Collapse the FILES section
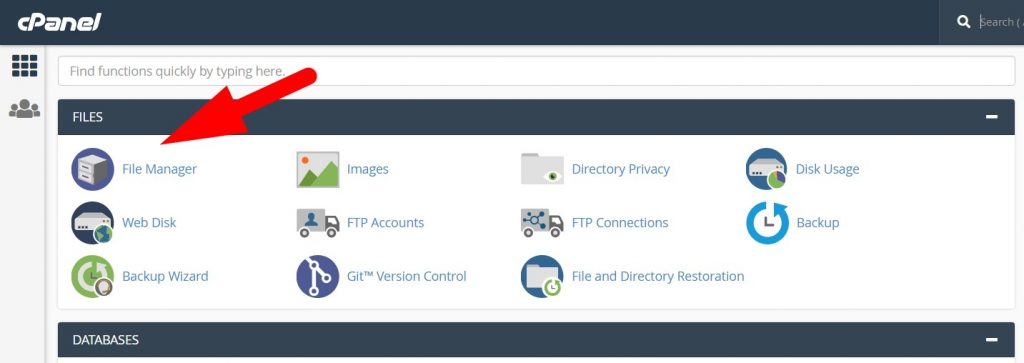Image resolution: width=1024 pixels, height=363 pixels. pyautogui.click(x=991, y=117)
